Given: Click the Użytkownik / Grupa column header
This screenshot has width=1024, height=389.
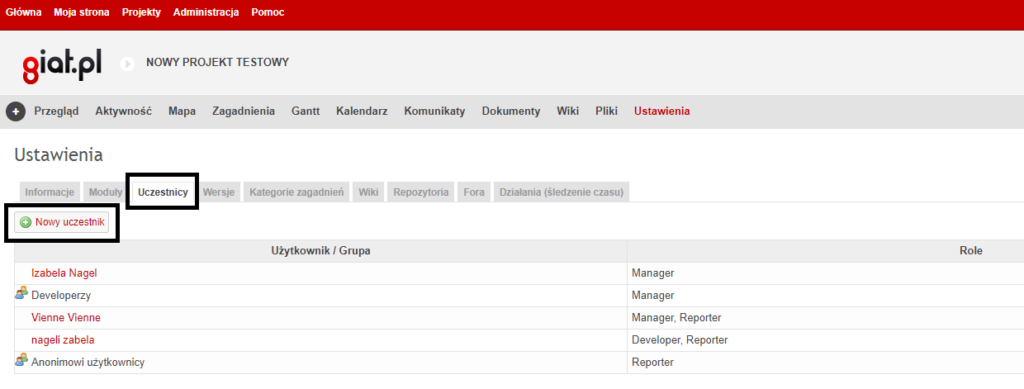Looking at the screenshot, I should coord(321,251).
